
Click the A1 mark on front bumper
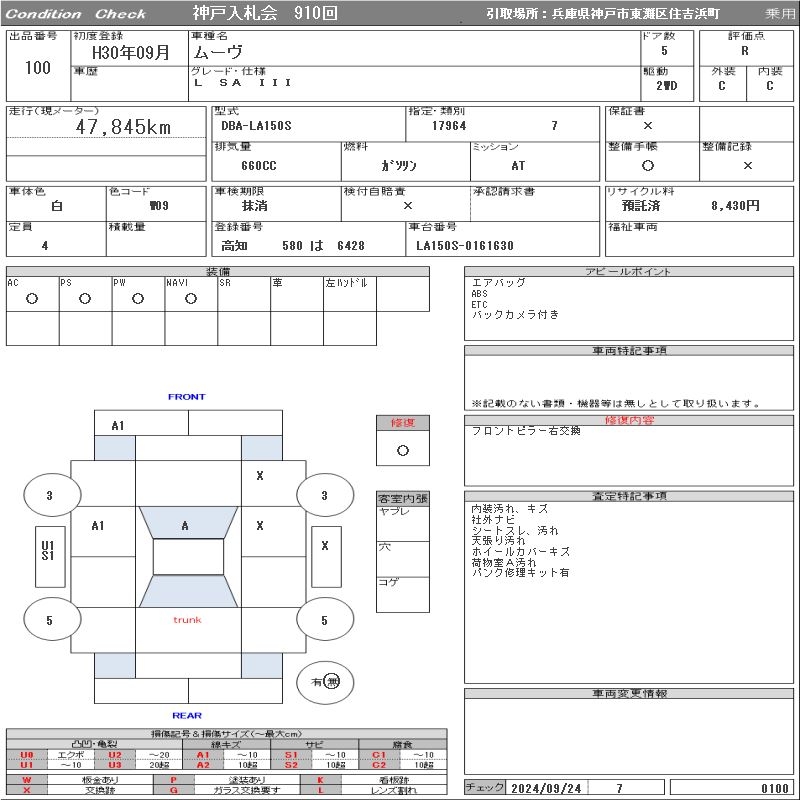118,425
